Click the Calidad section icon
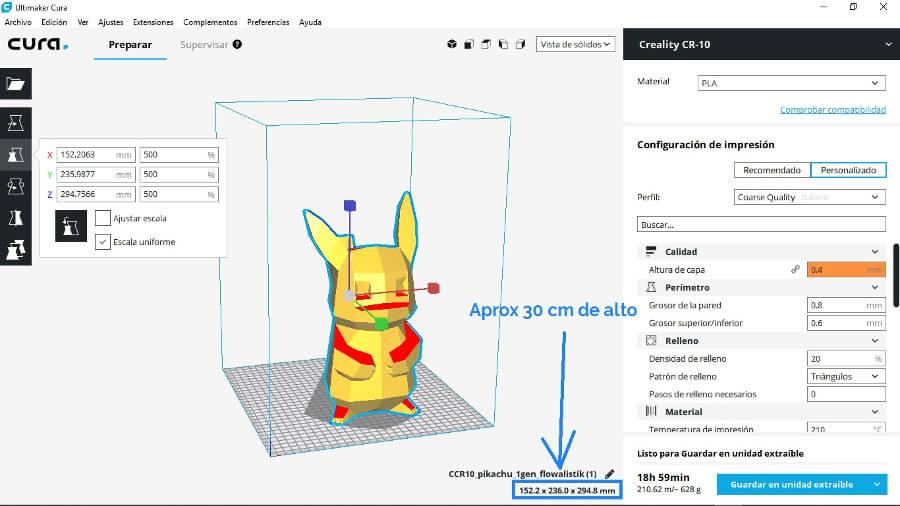This screenshot has width=900, height=506. click(651, 251)
